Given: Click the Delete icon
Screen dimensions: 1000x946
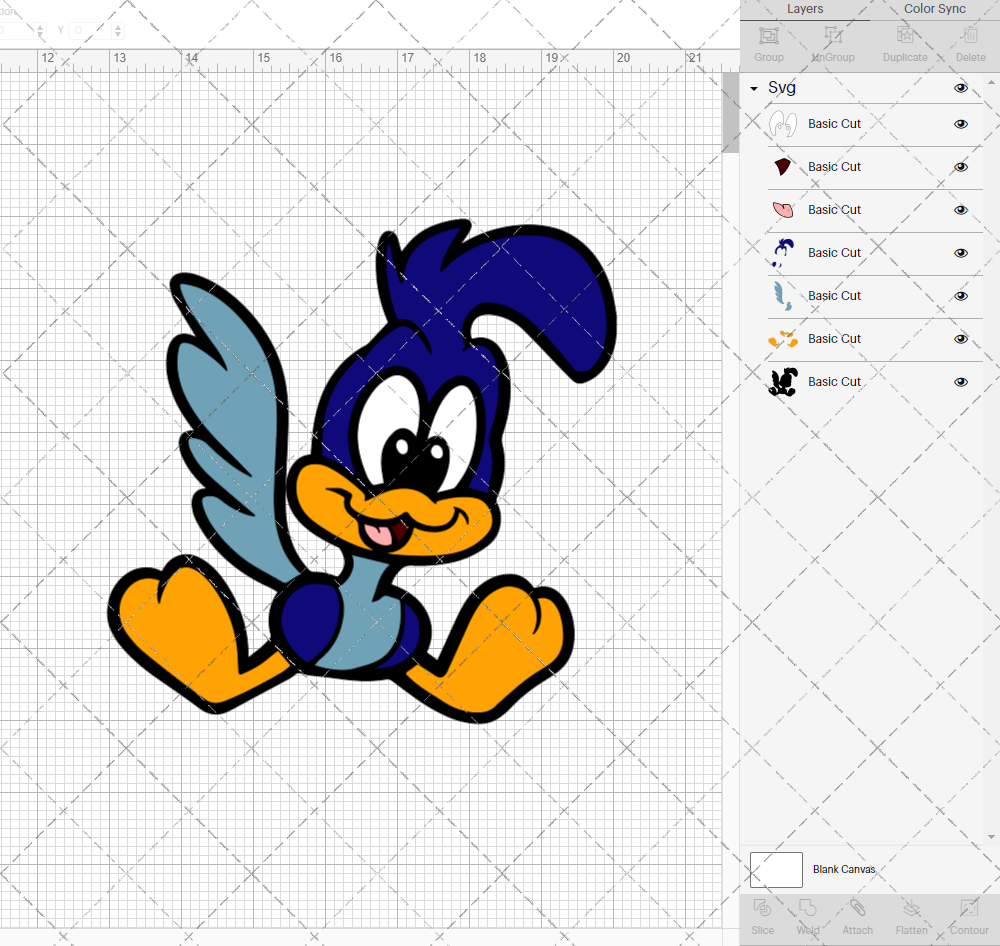Looking at the screenshot, I should click(x=970, y=42).
